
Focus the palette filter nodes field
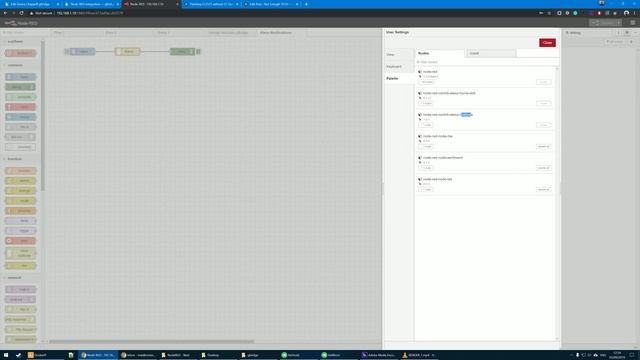pyautogui.click(x=22, y=33)
